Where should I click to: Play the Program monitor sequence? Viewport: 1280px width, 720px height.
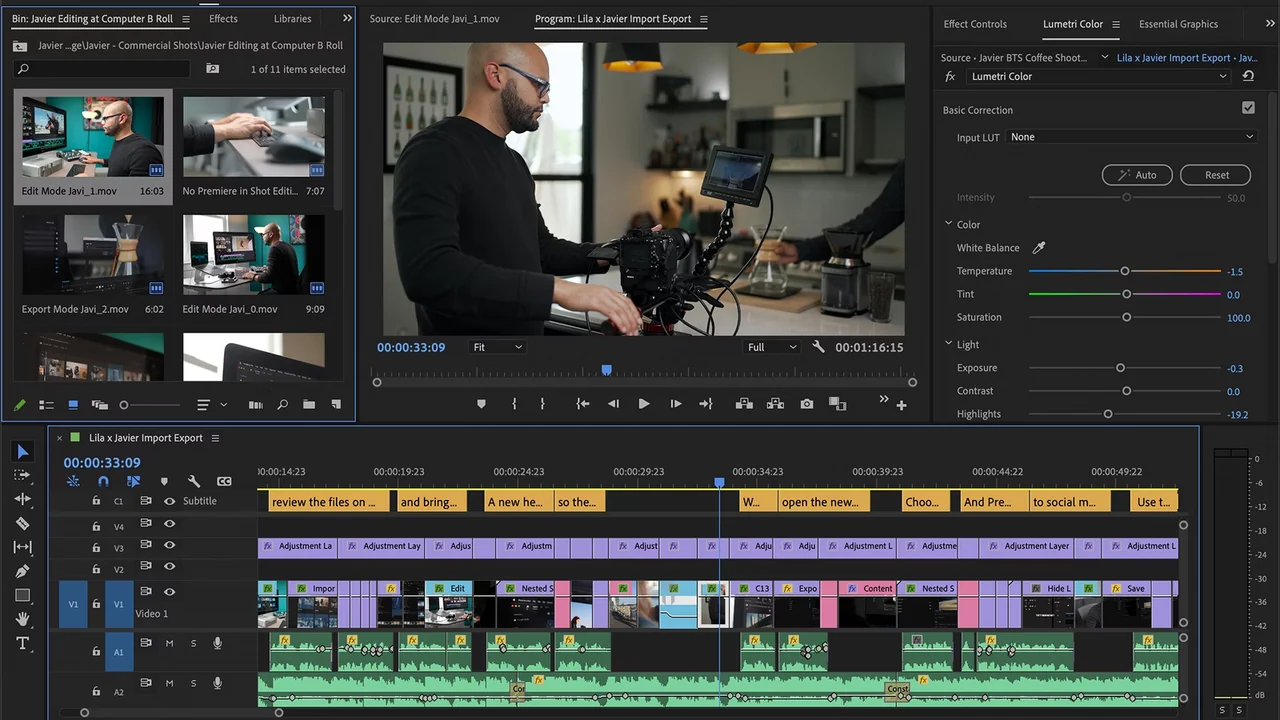click(x=644, y=404)
